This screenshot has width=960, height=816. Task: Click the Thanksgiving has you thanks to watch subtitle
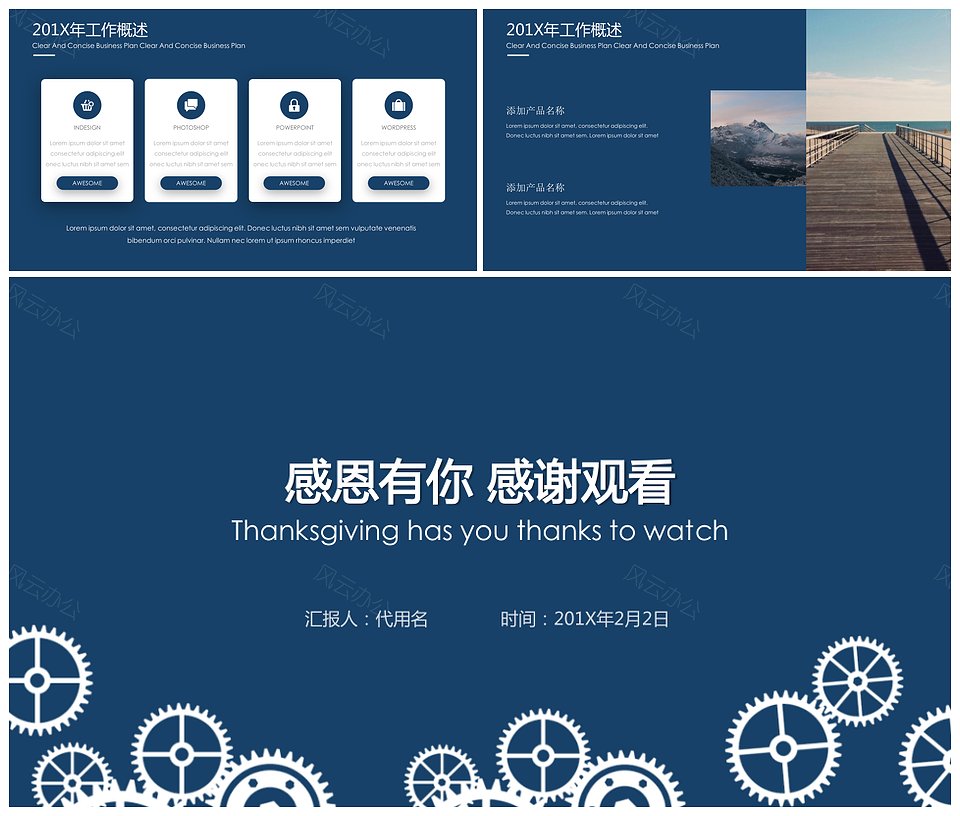tap(480, 531)
